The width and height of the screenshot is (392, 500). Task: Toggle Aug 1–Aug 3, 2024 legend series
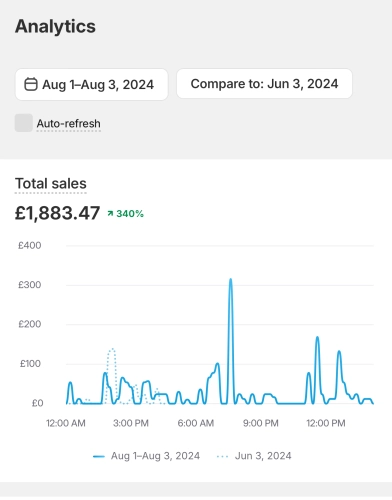pos(146,456)
